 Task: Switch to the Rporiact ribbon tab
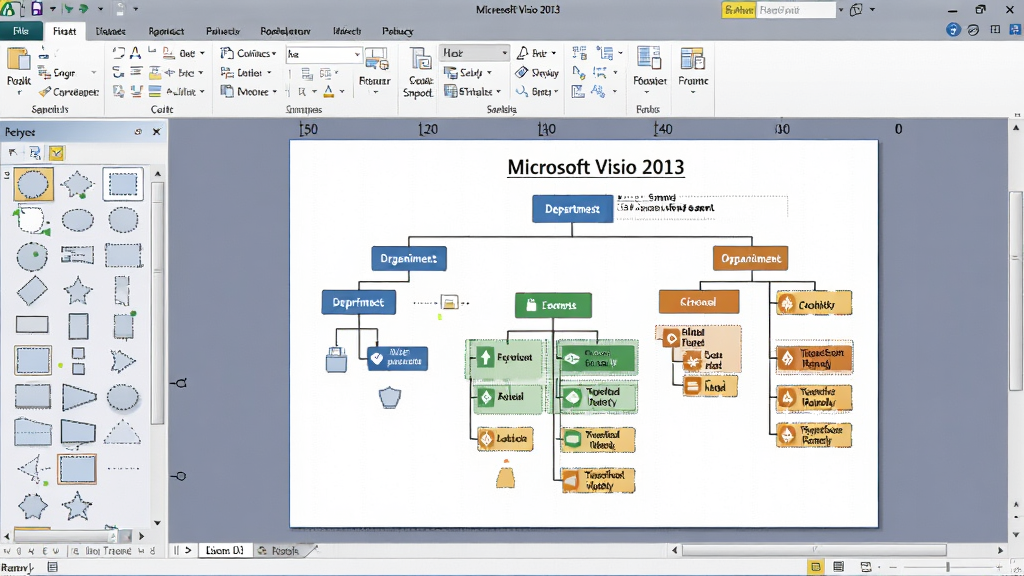coord(166,31)
